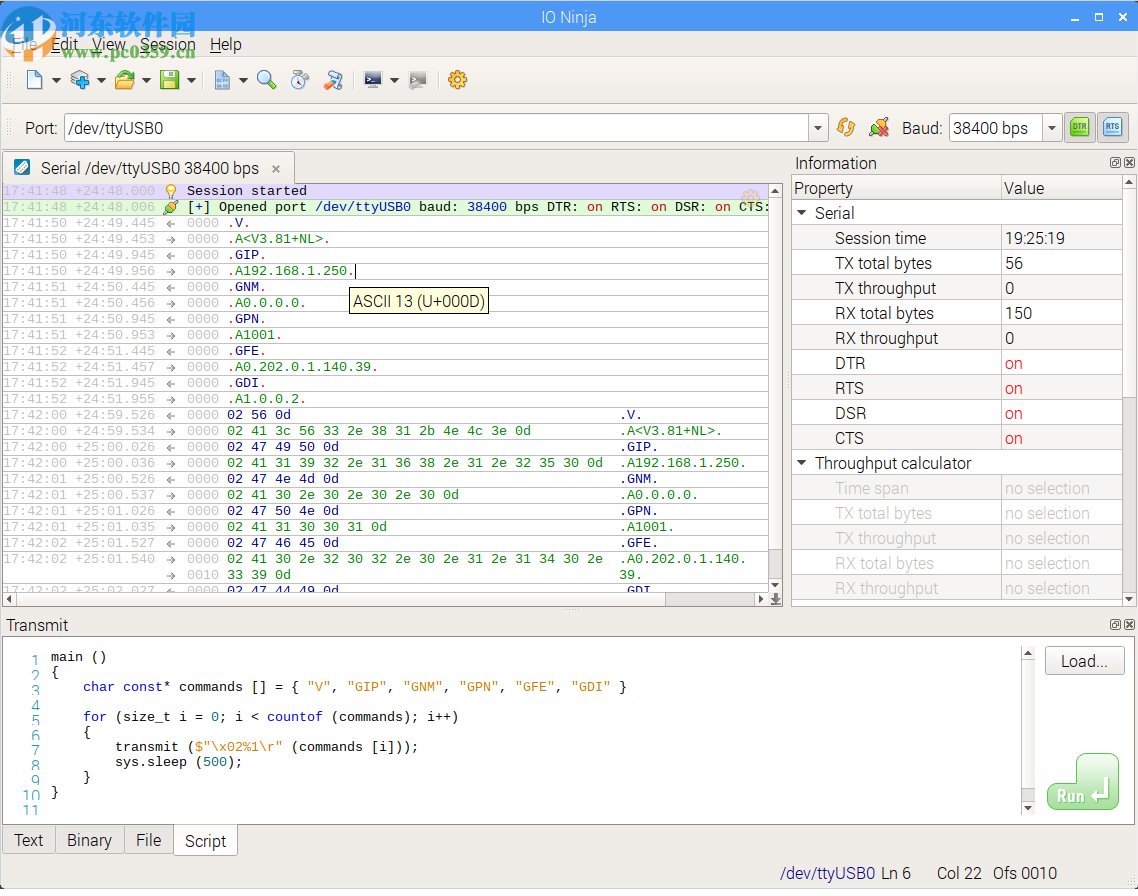Close the port with the disconnect plug icon
This screenshot has height=896, width=1138.
pos(879,128)
